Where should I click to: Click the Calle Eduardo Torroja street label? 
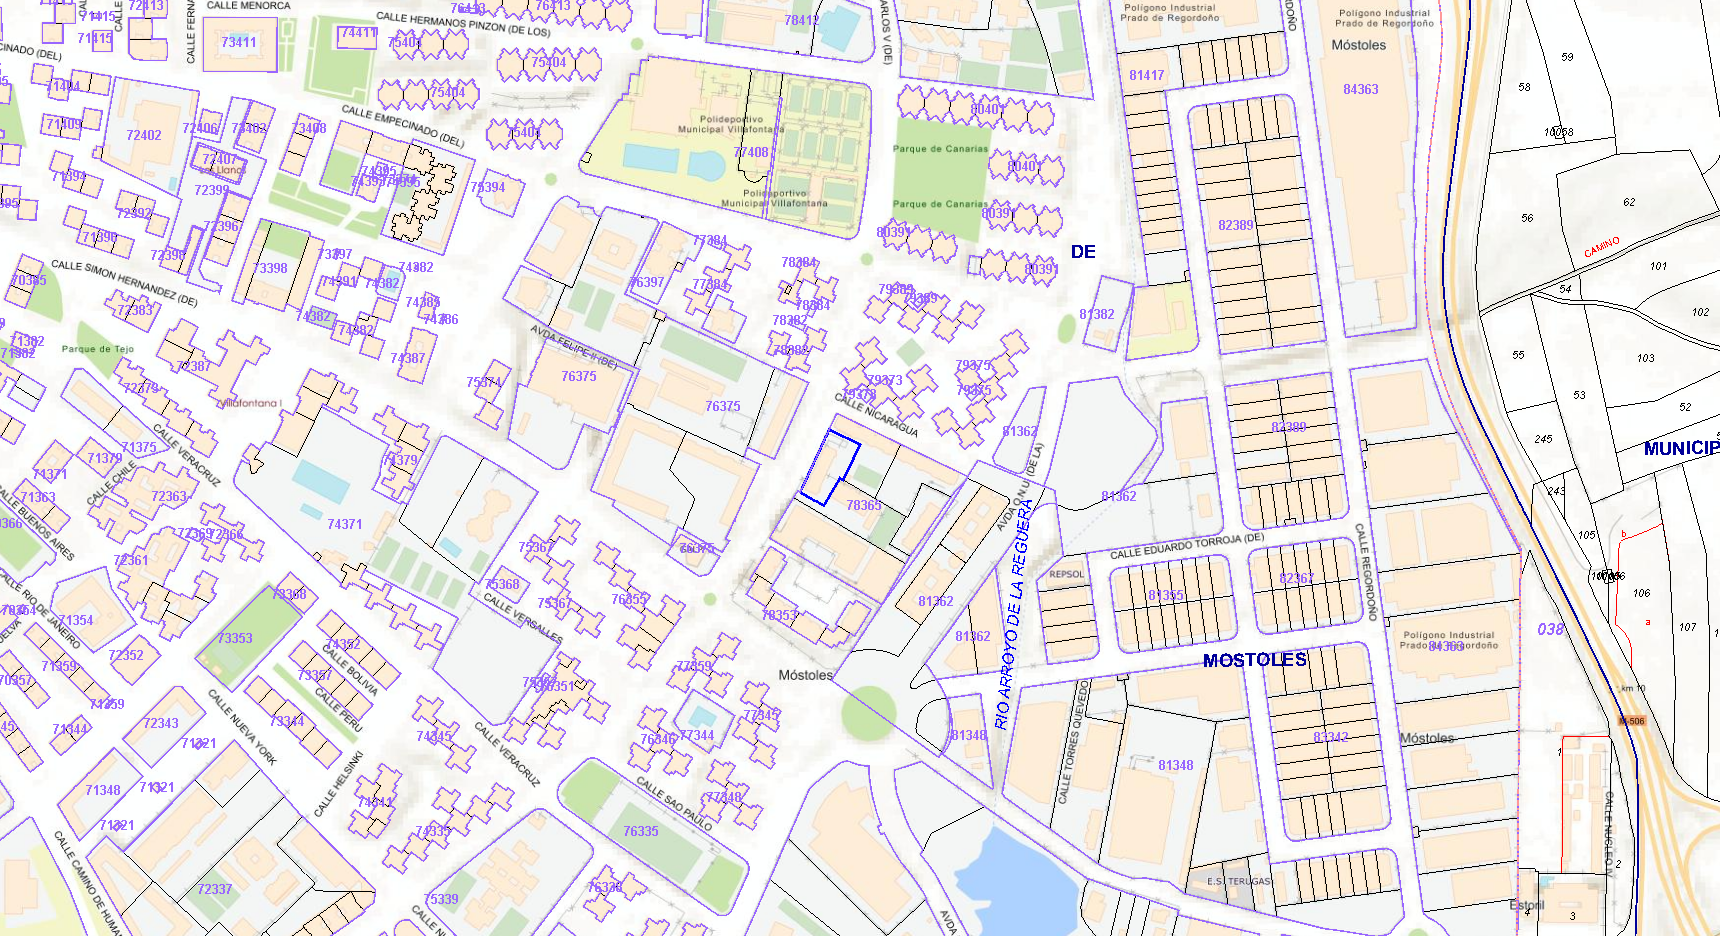point(1187,546)
